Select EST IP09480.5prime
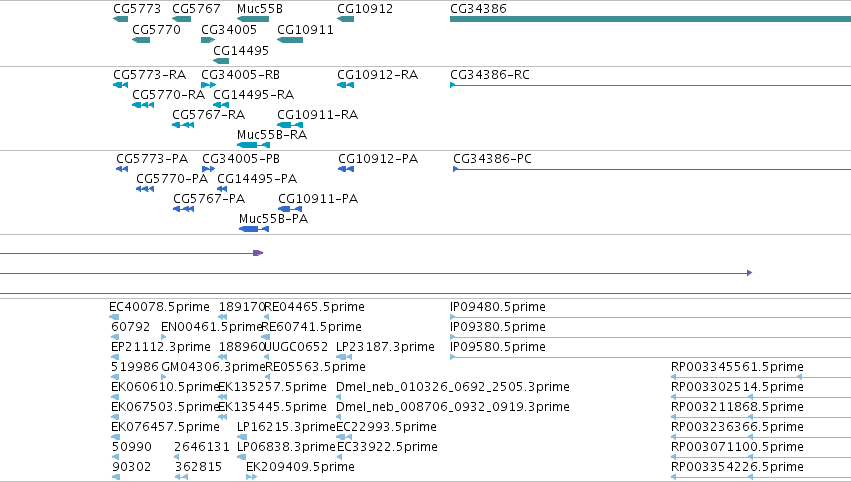 coord(498,307)
